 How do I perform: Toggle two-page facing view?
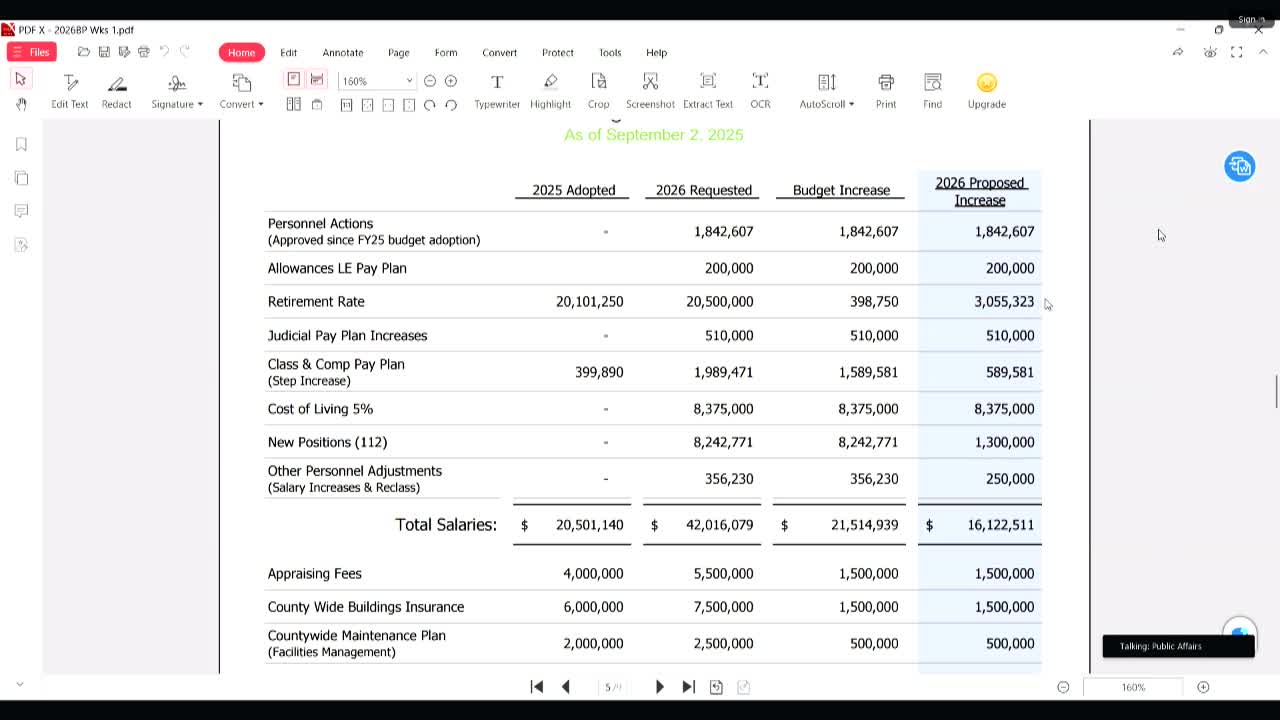[x=294, y=104]
